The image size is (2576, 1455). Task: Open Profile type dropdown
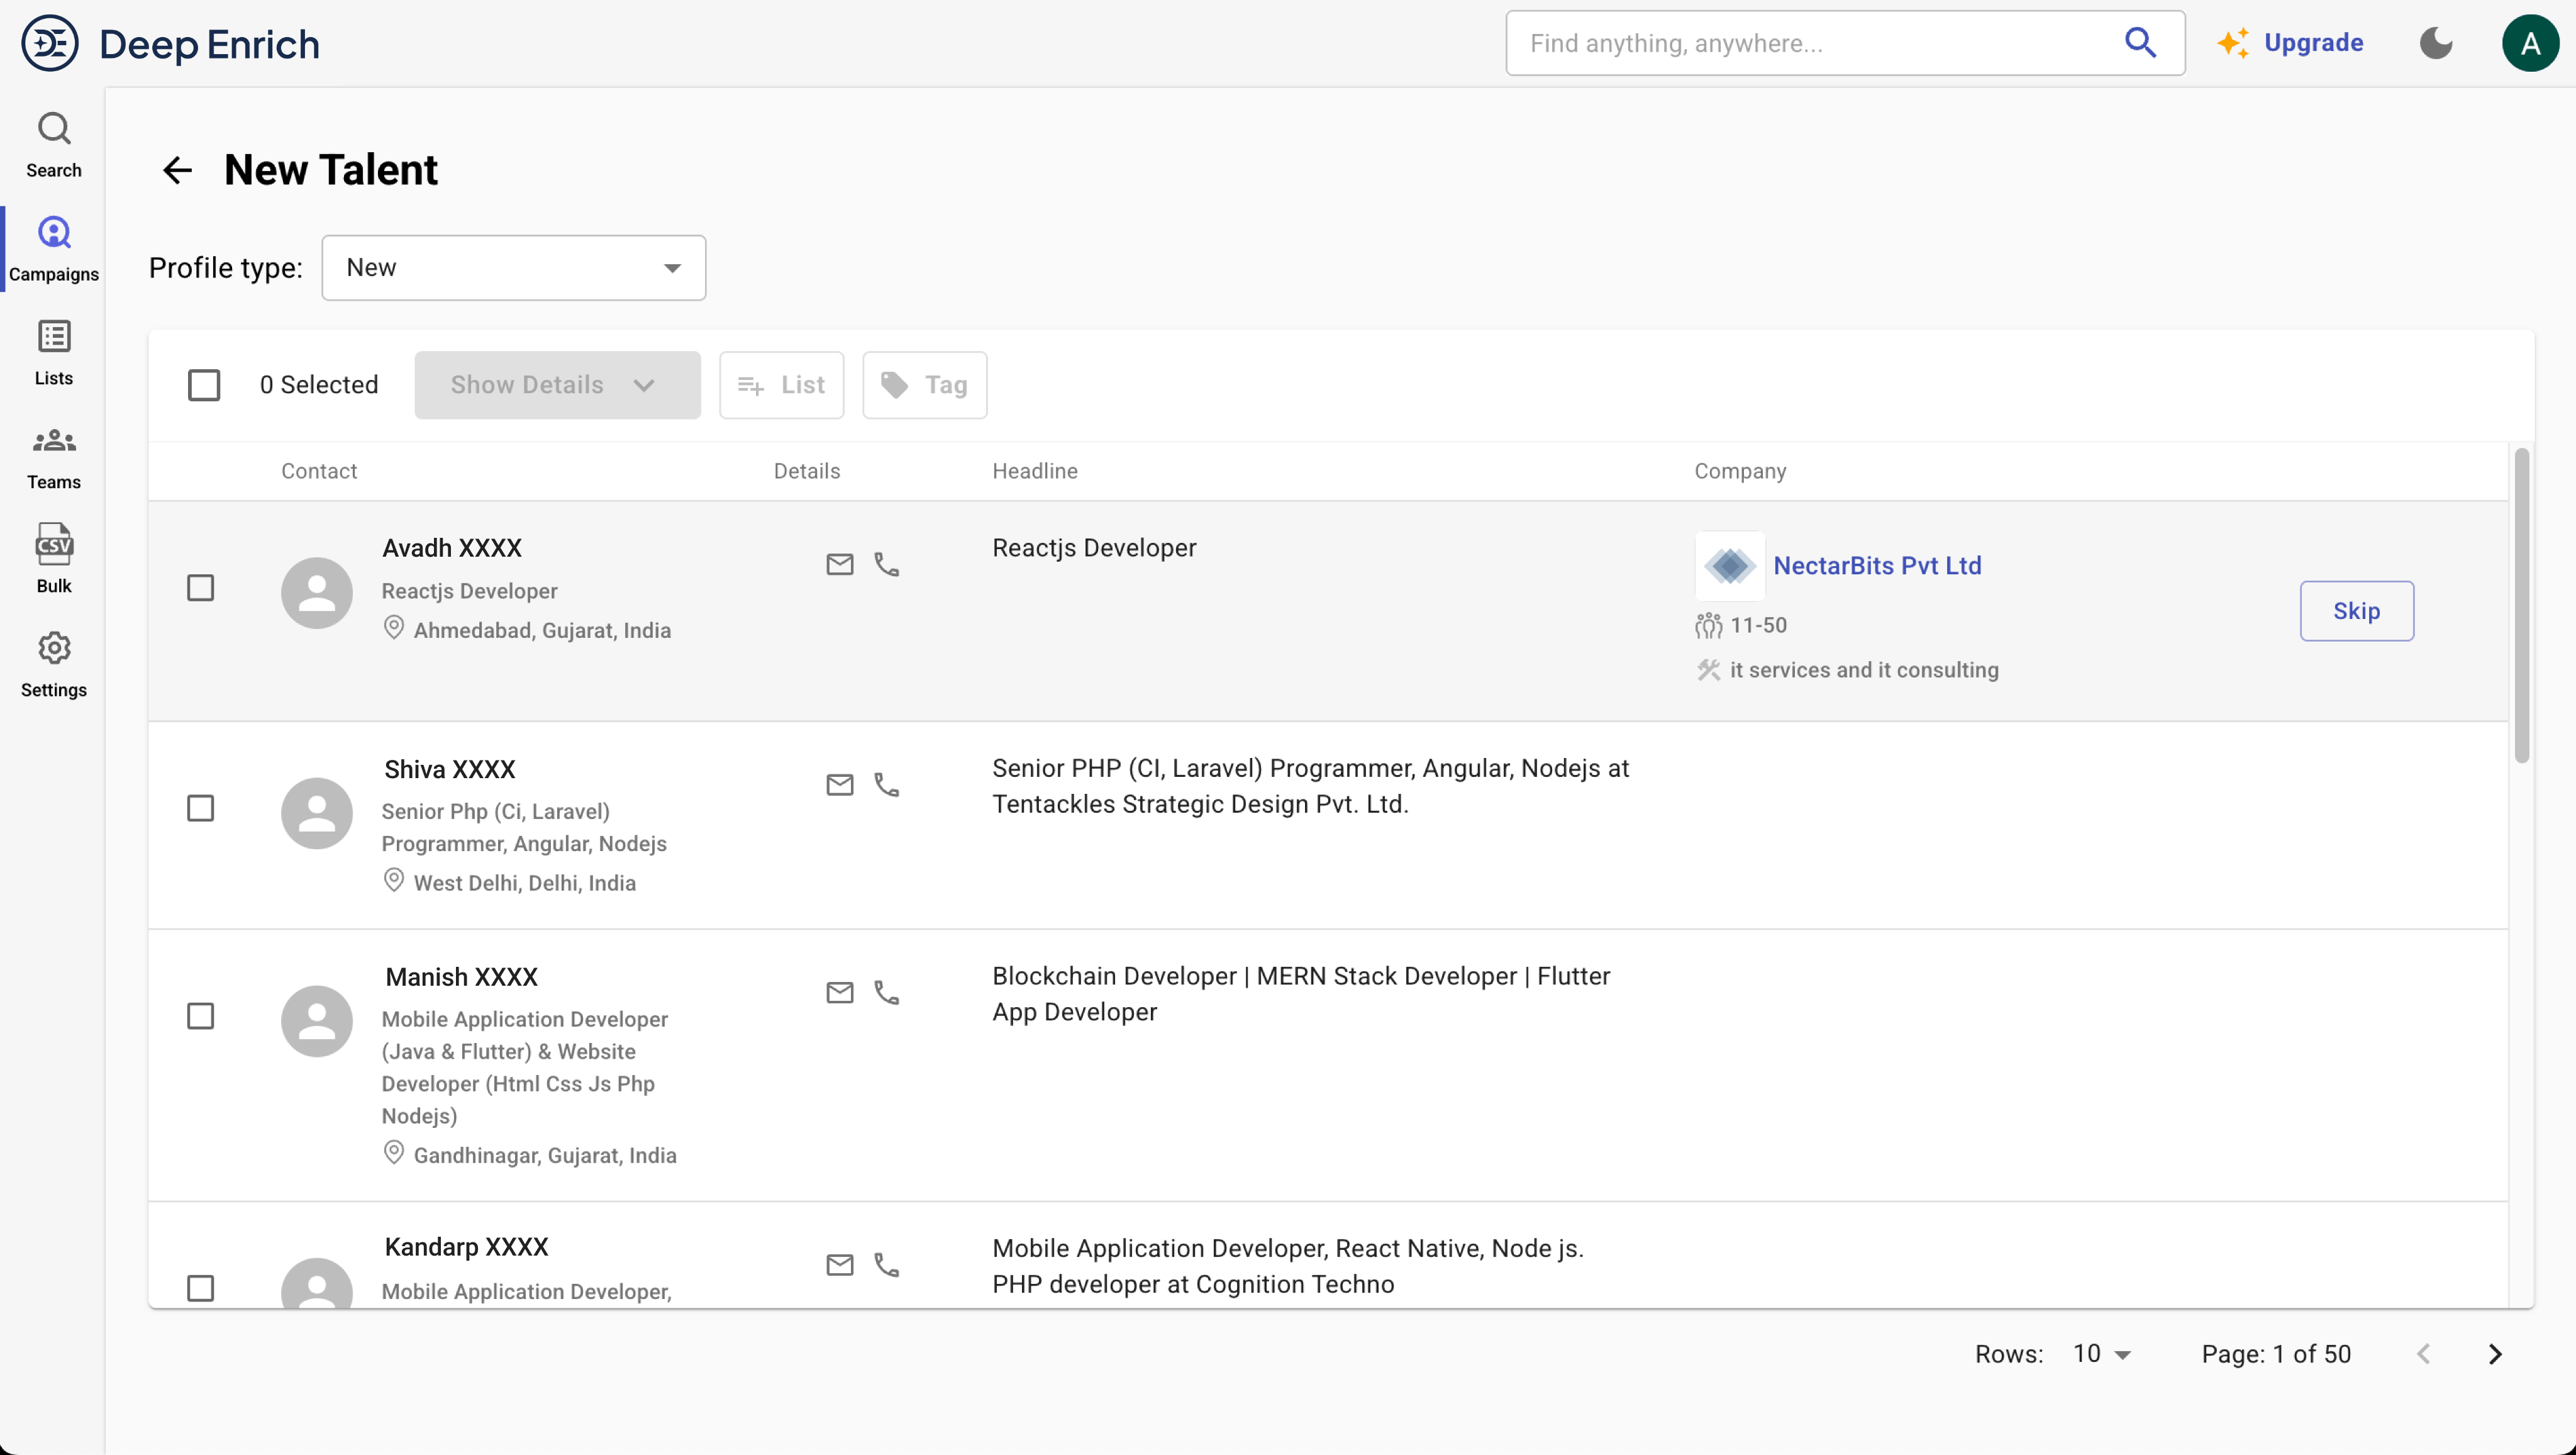pyautogui.click(x=513, y=268)
